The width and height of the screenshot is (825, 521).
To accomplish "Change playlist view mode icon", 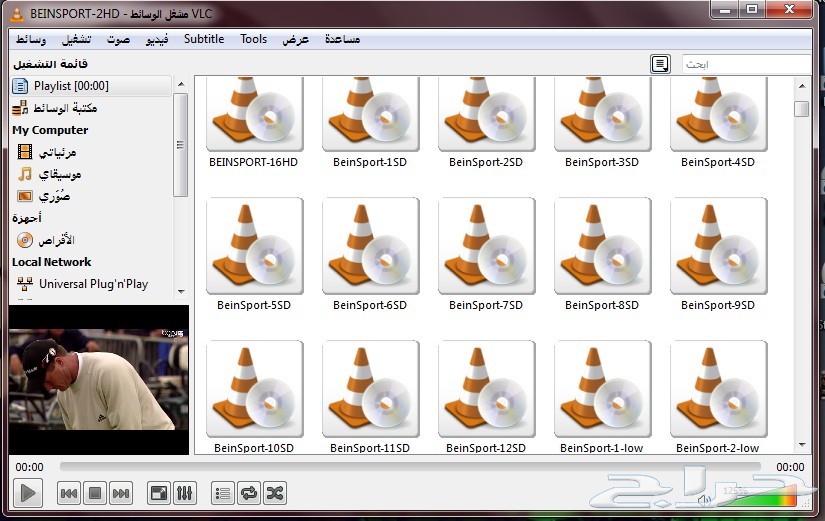I will tap(660, 64).
